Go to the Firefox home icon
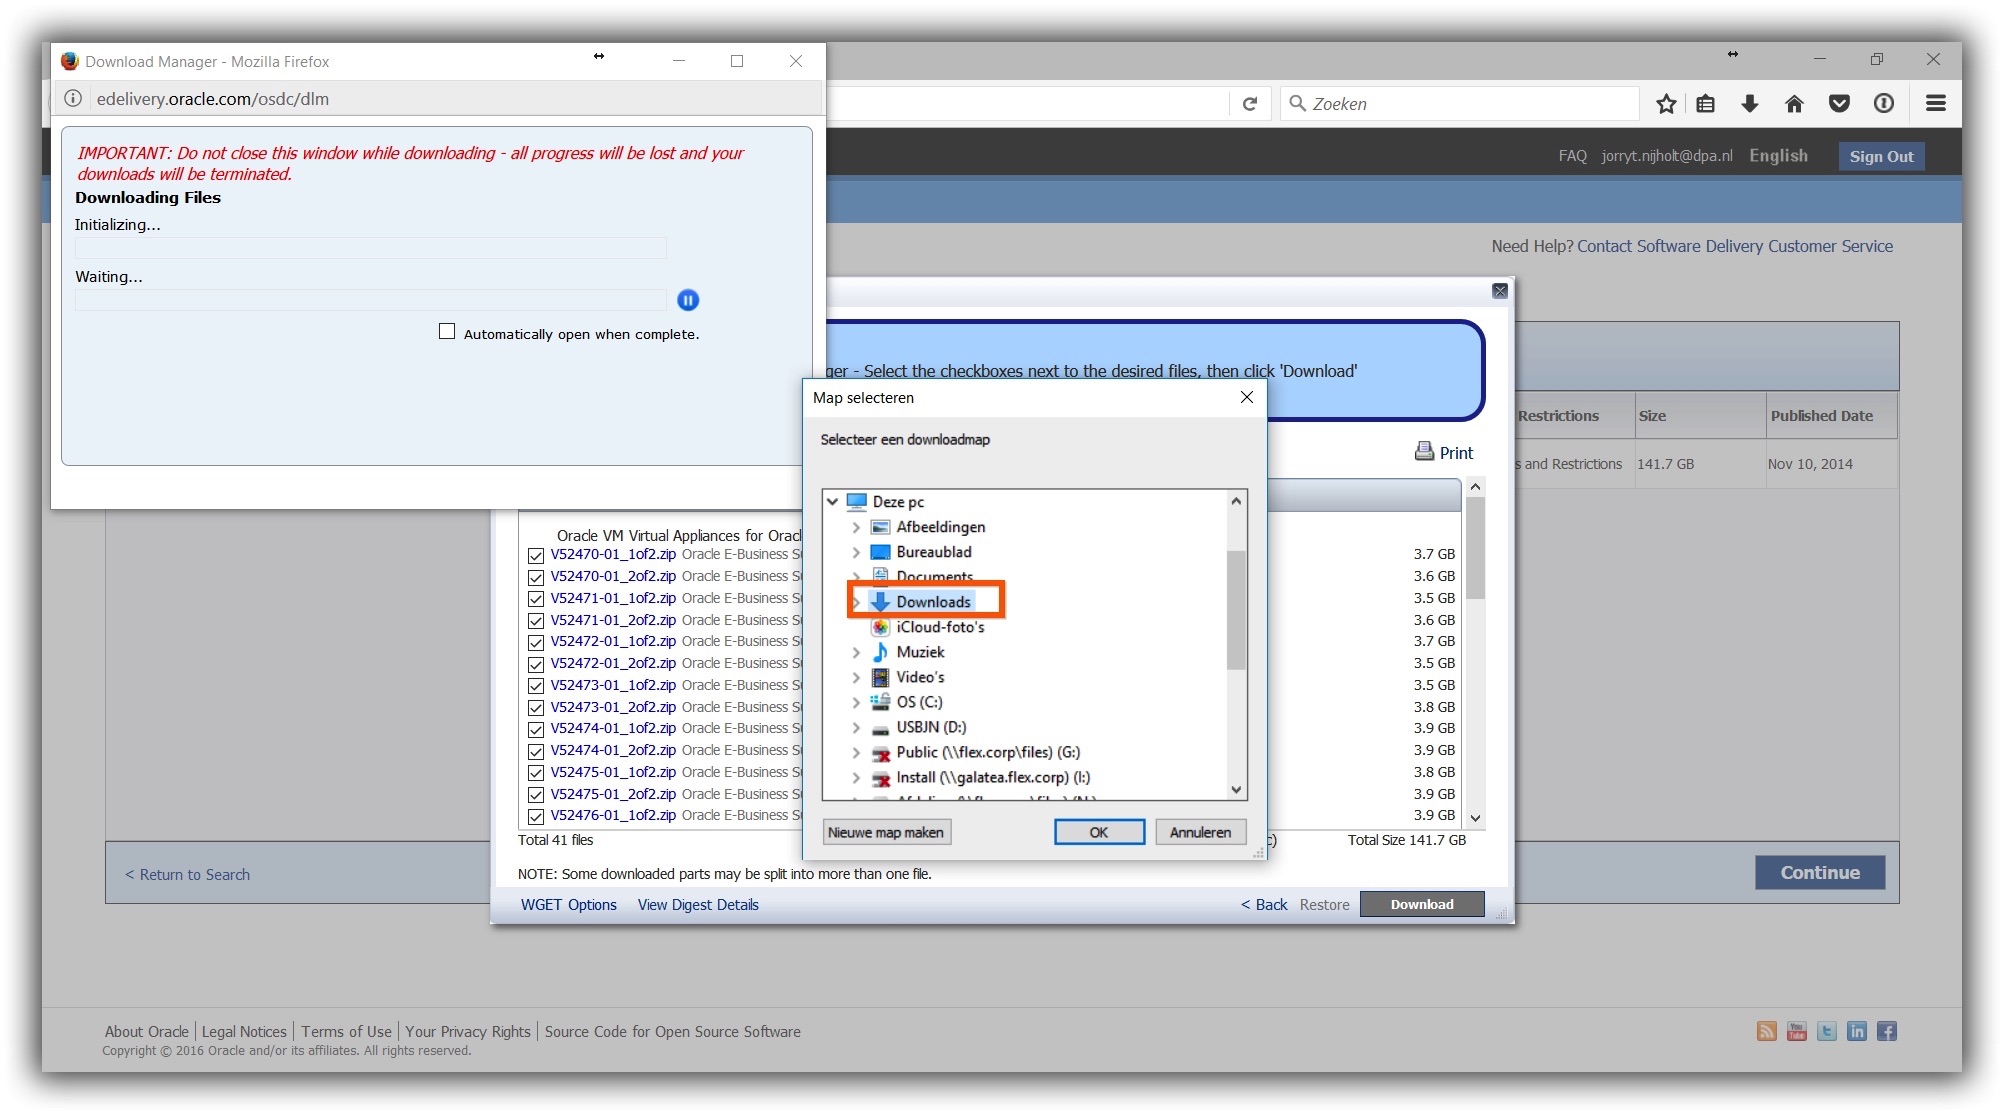Image resolution: width=2004 pixels, height=1114 pixels. click(x=1794, y=103)
